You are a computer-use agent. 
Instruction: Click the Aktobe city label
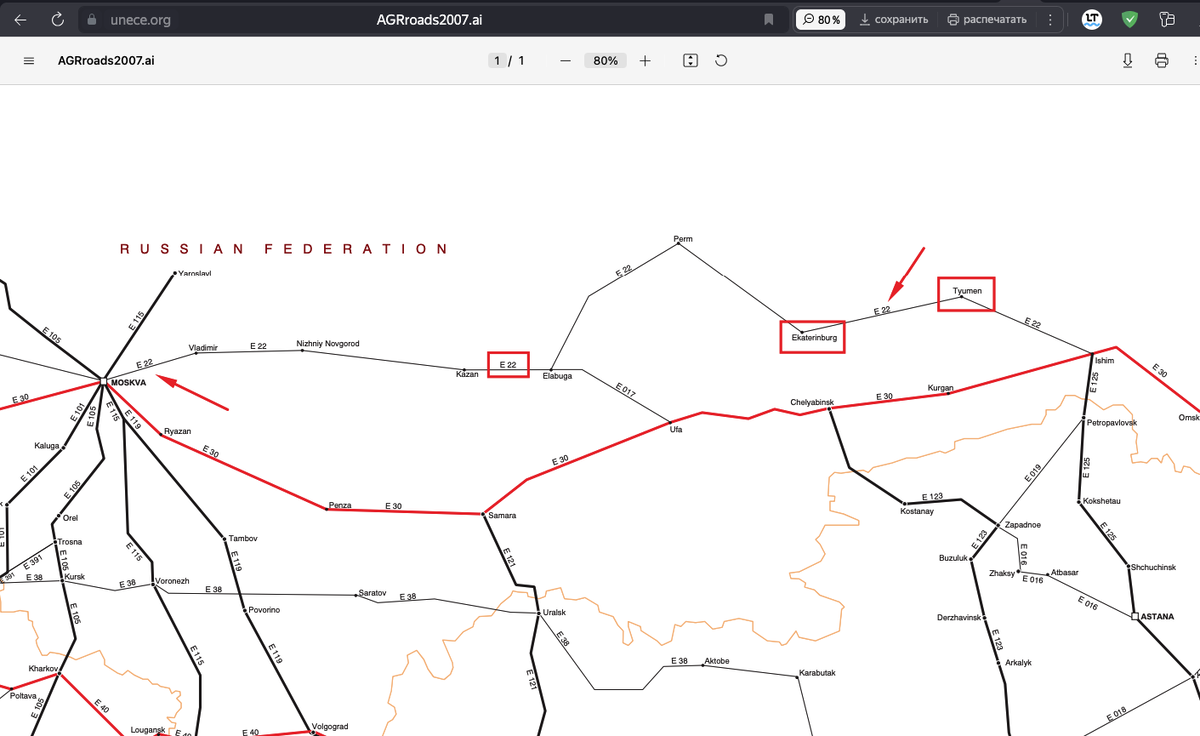coord(717,661)
